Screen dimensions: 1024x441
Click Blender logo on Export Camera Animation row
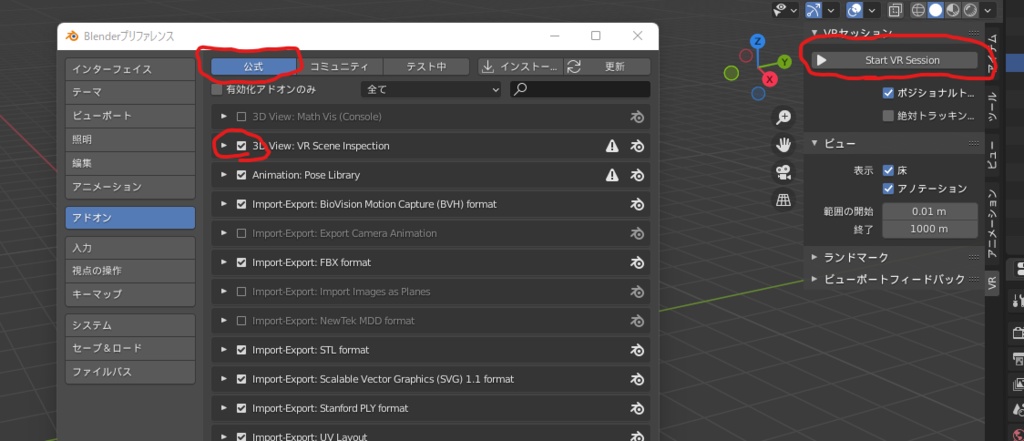pyautogui.click(x=637, y=233)
